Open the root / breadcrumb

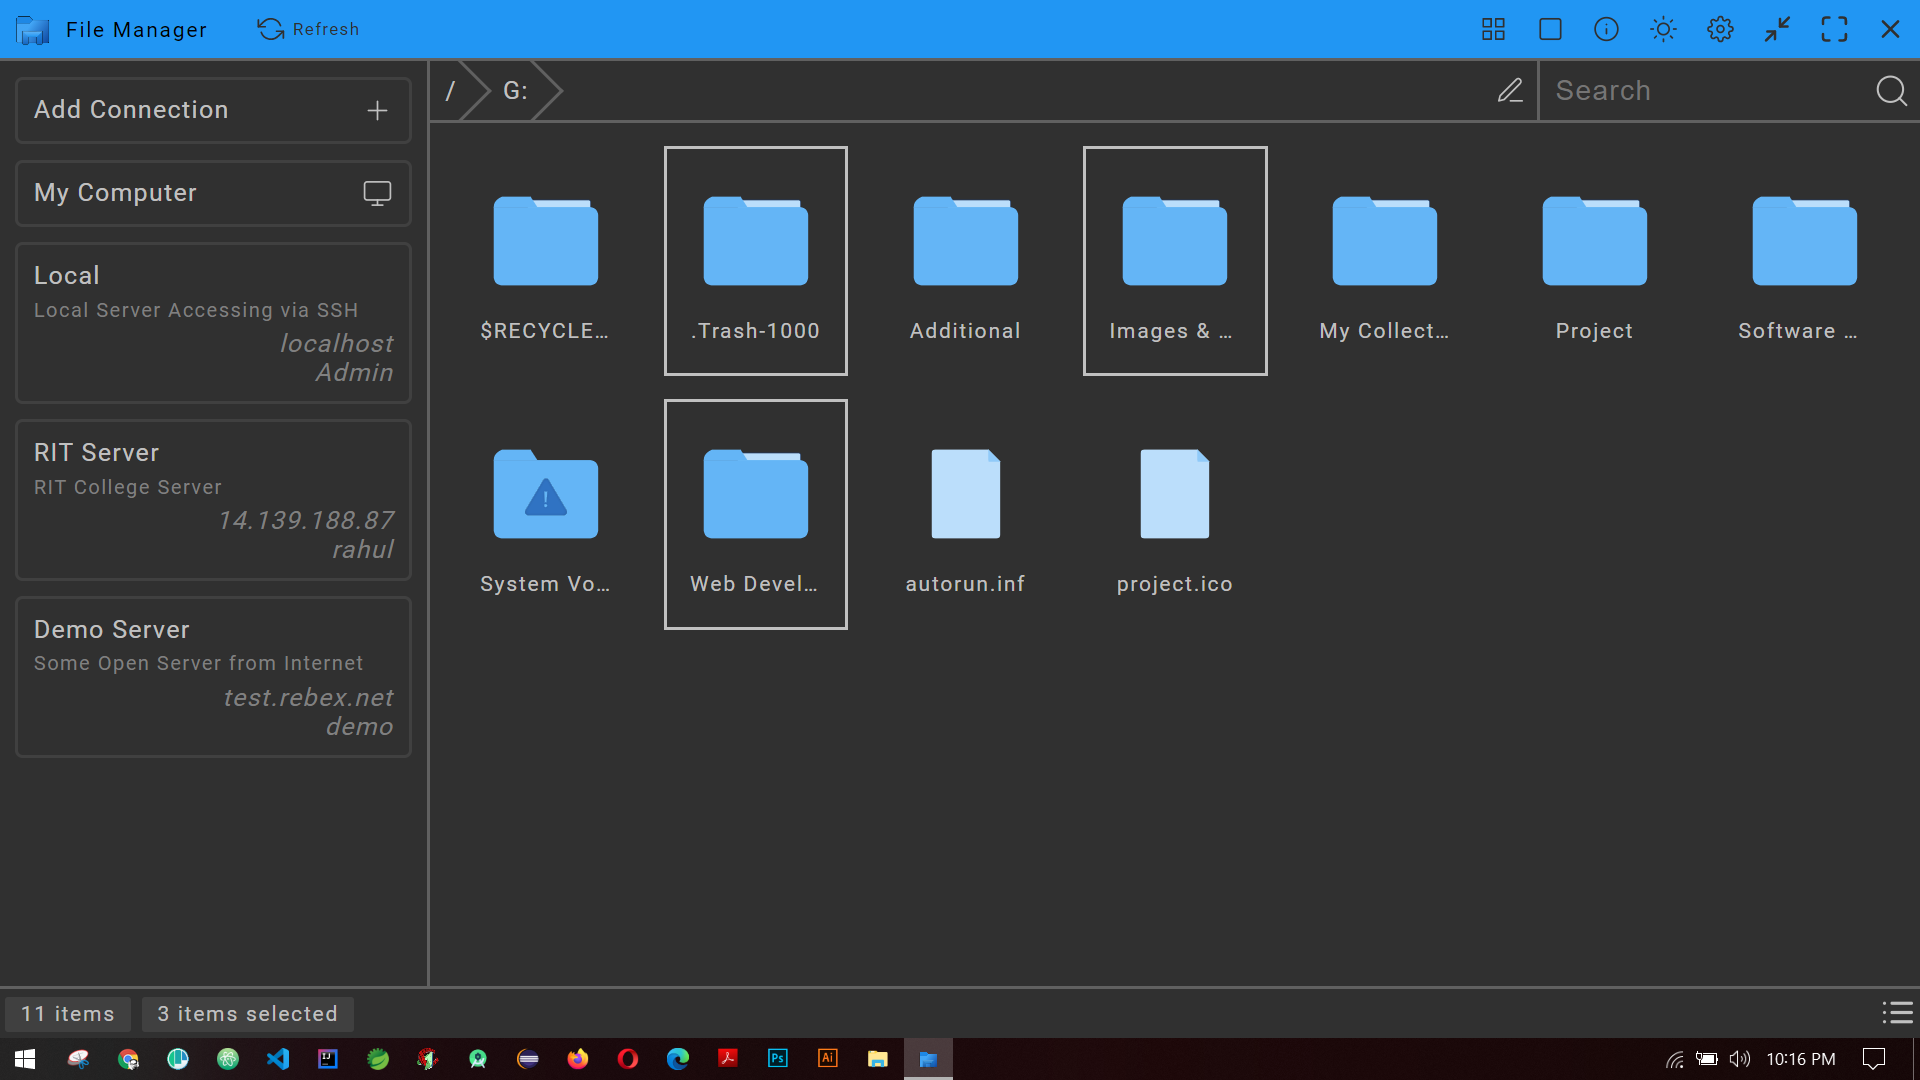pos(452,90)
